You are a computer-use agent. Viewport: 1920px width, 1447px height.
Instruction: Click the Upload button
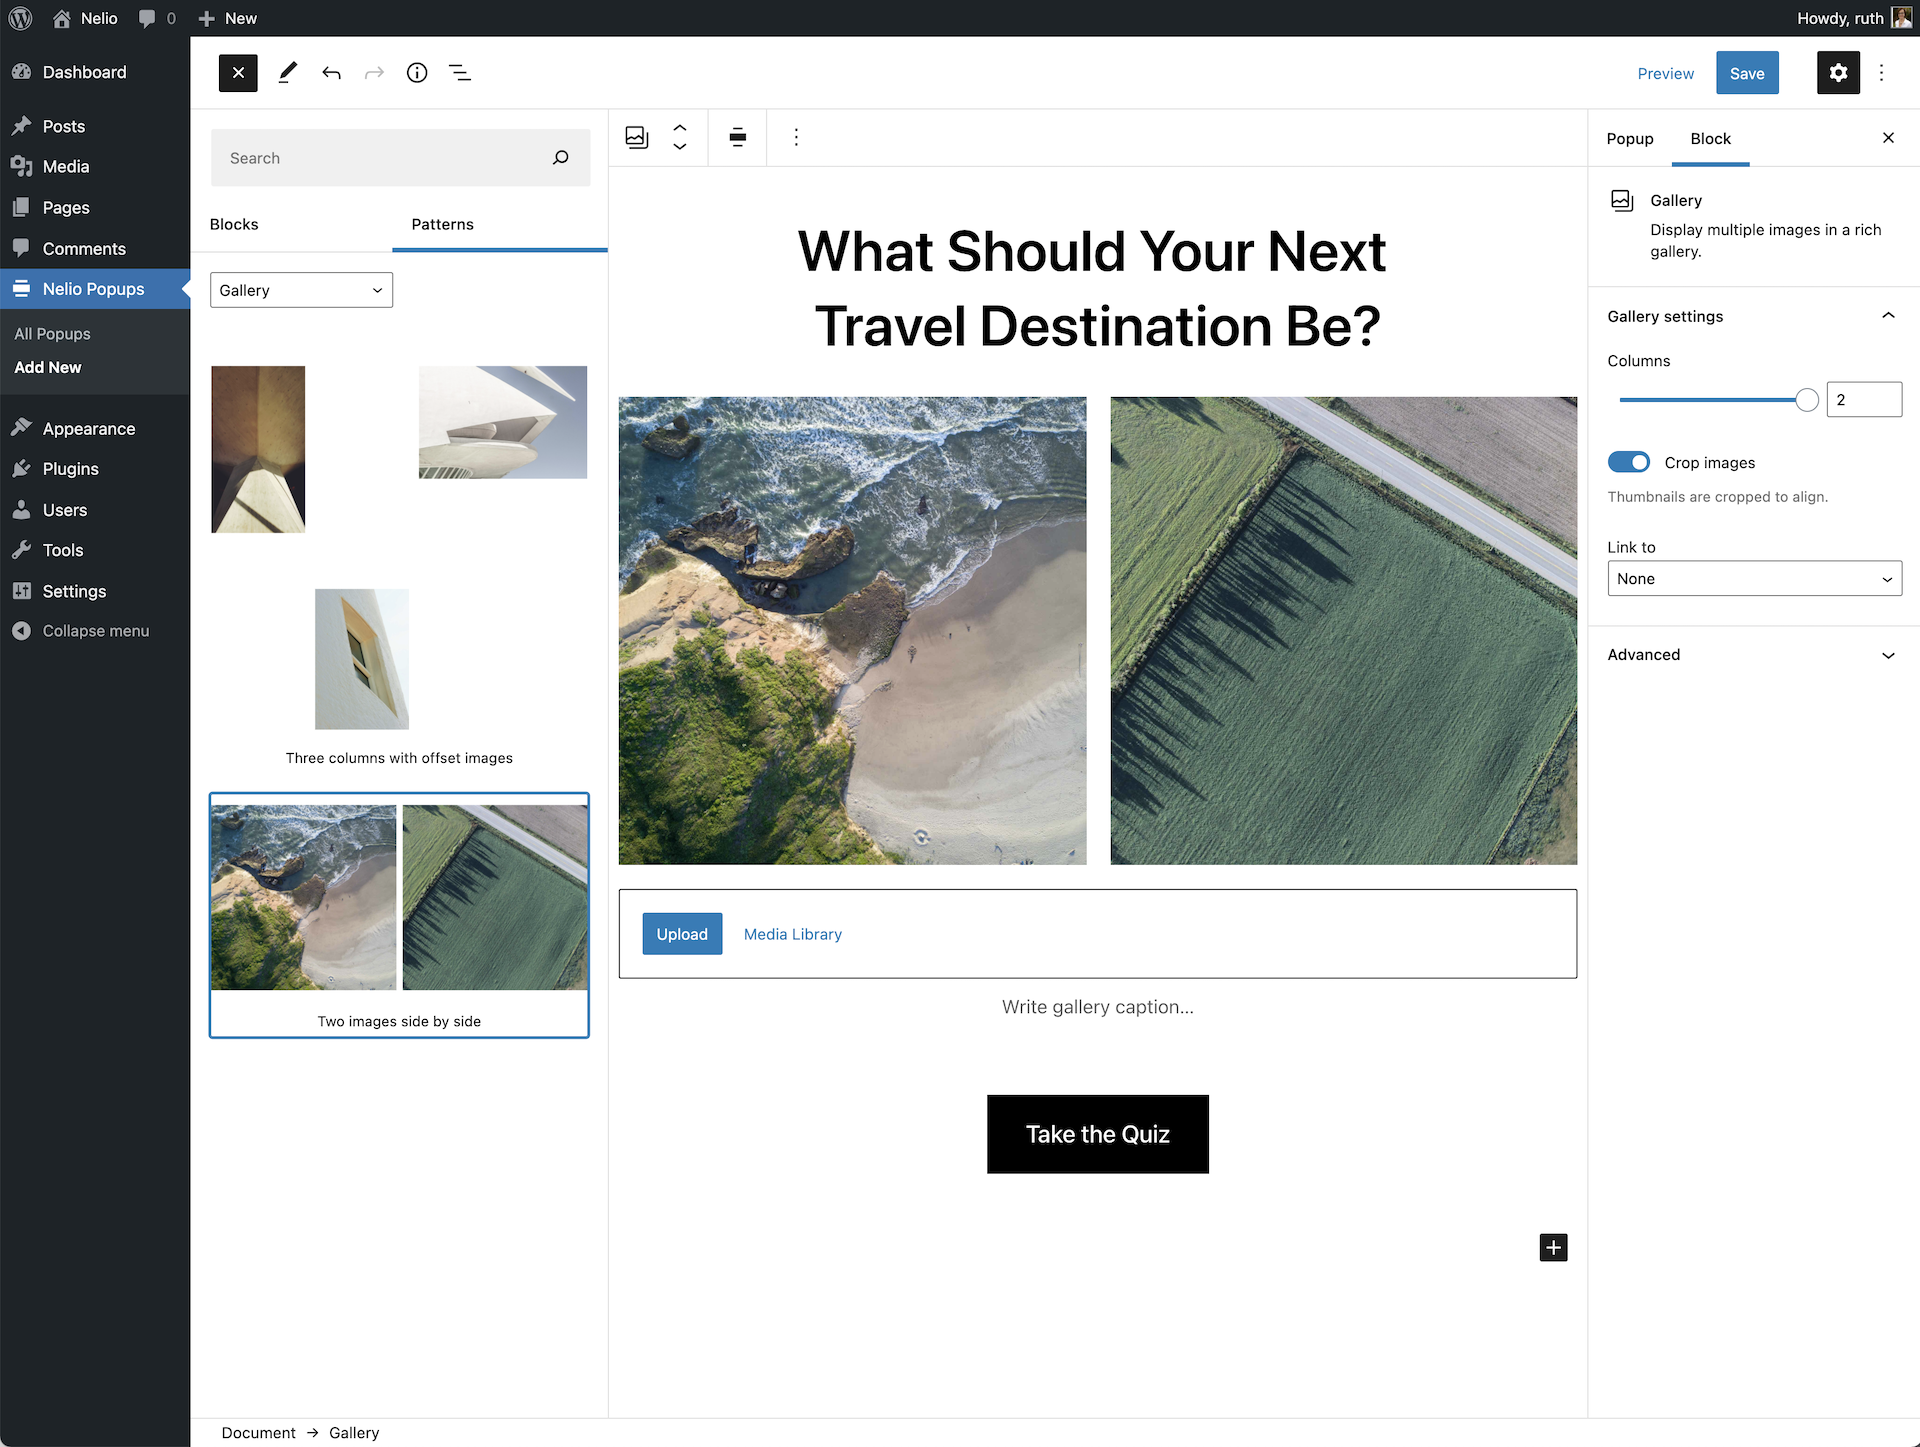682,934
